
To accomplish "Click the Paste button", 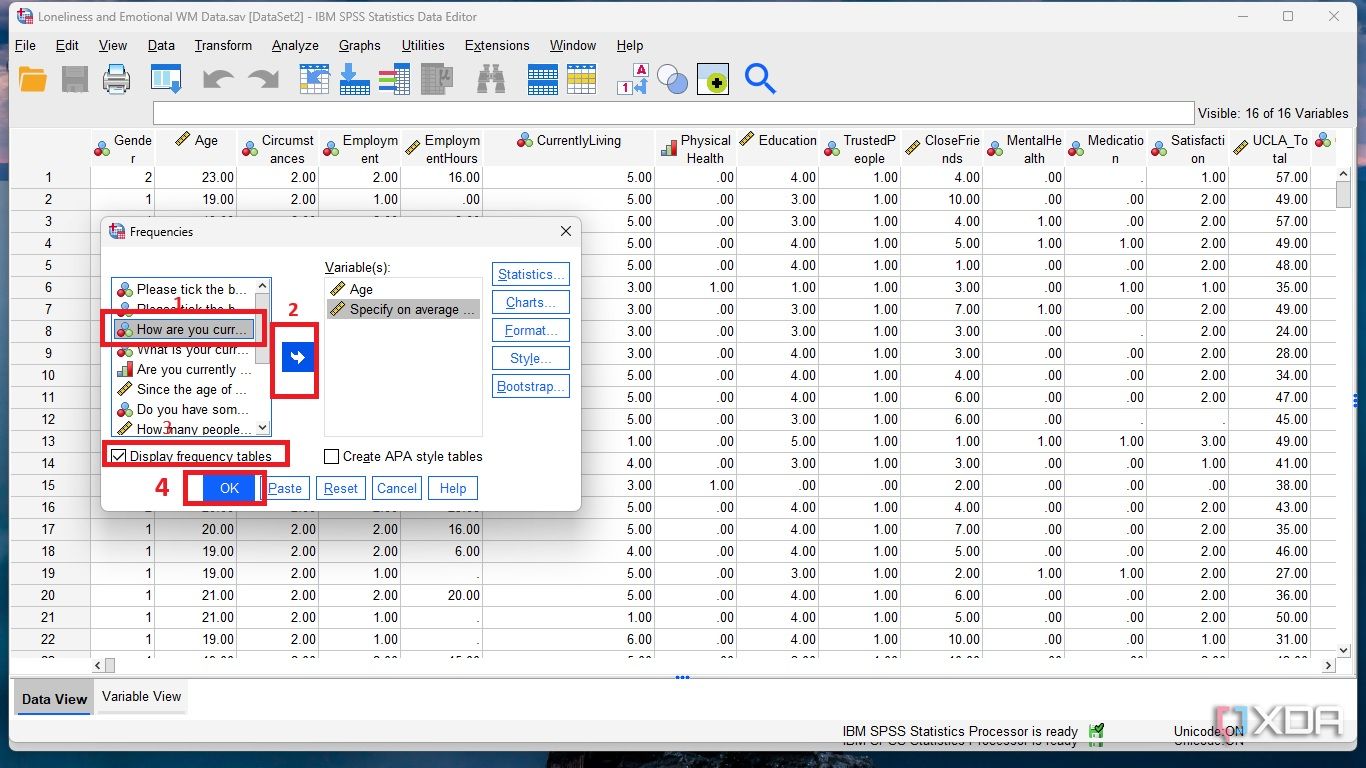I will pos(285,488).
